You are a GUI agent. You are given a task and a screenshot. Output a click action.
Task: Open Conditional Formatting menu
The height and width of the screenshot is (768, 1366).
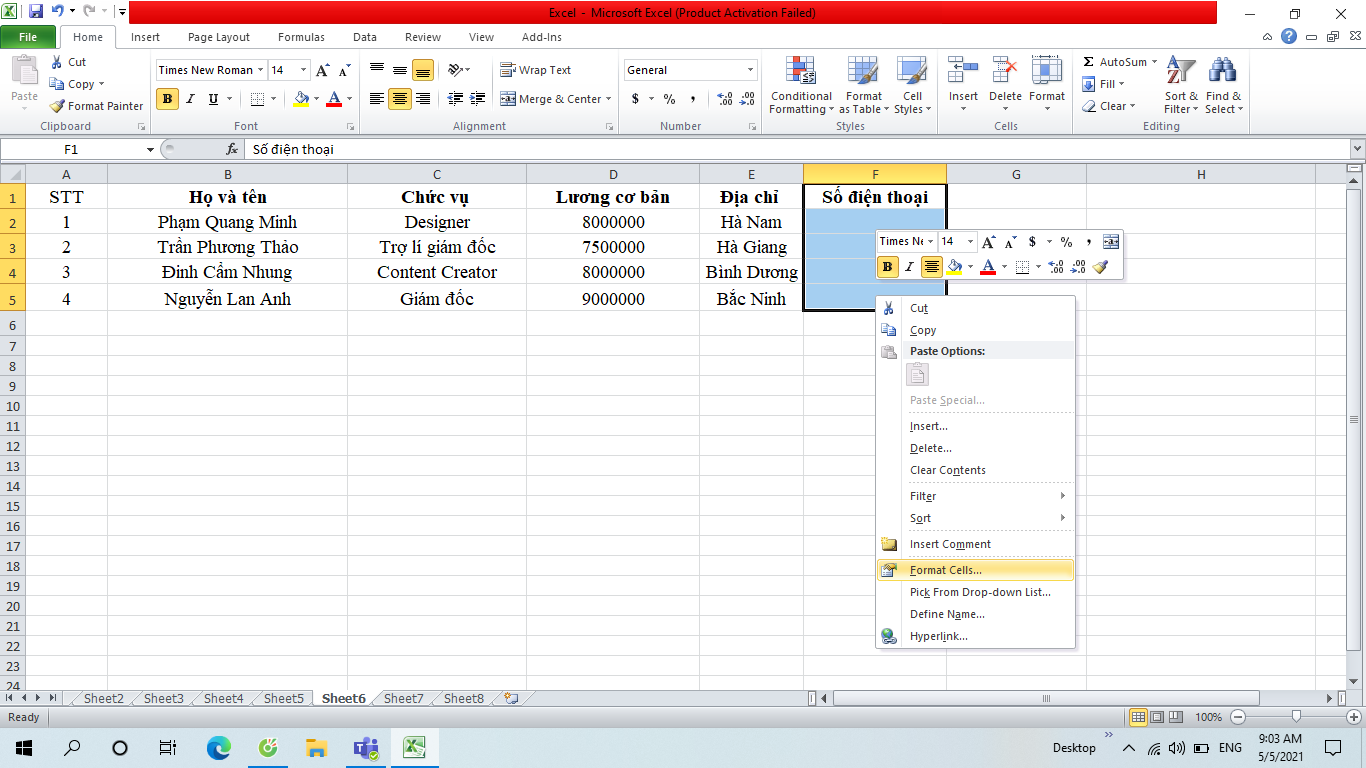[x=801, y=87]
